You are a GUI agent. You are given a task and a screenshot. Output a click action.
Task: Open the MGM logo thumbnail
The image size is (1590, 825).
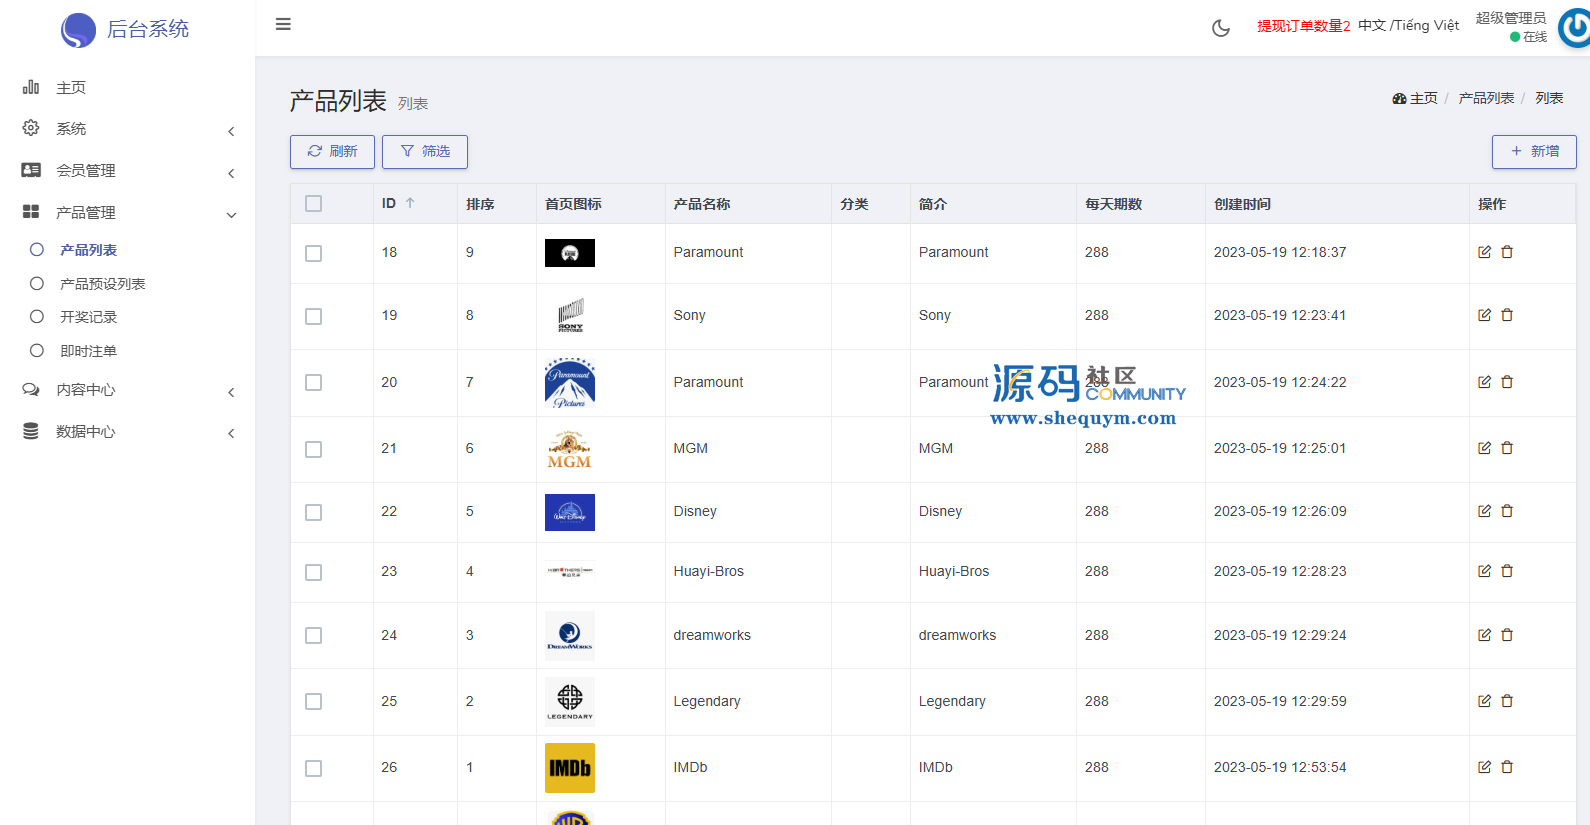tap(570, 450)
